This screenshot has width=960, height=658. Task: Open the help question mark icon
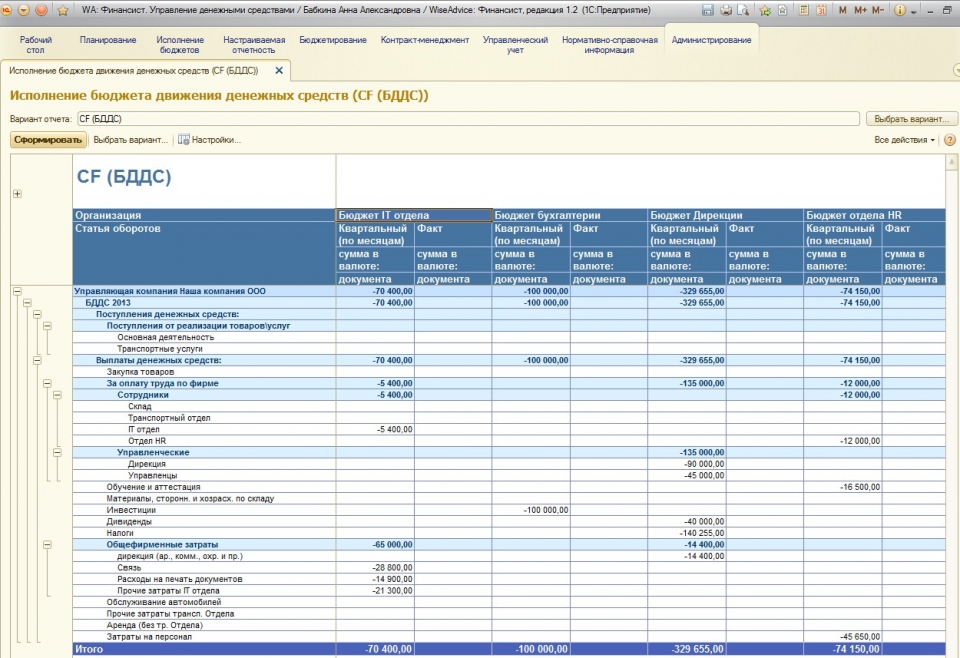(x=949, y=140)
